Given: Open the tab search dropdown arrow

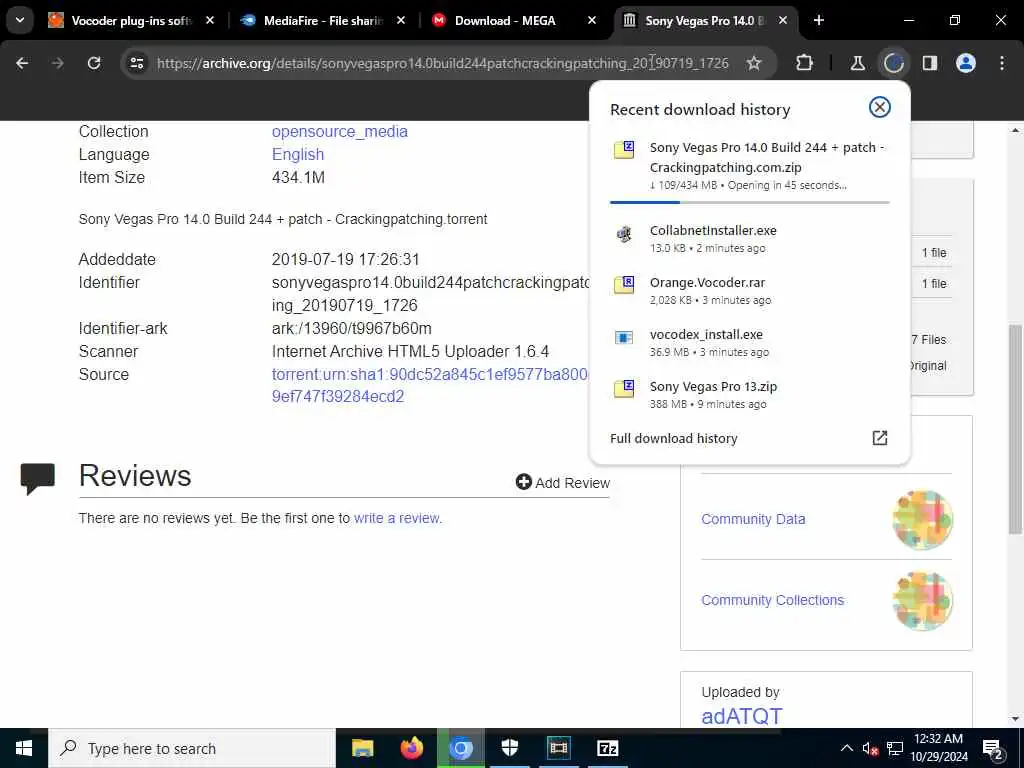Looking at the screenshot, I should tap(20, 20).
